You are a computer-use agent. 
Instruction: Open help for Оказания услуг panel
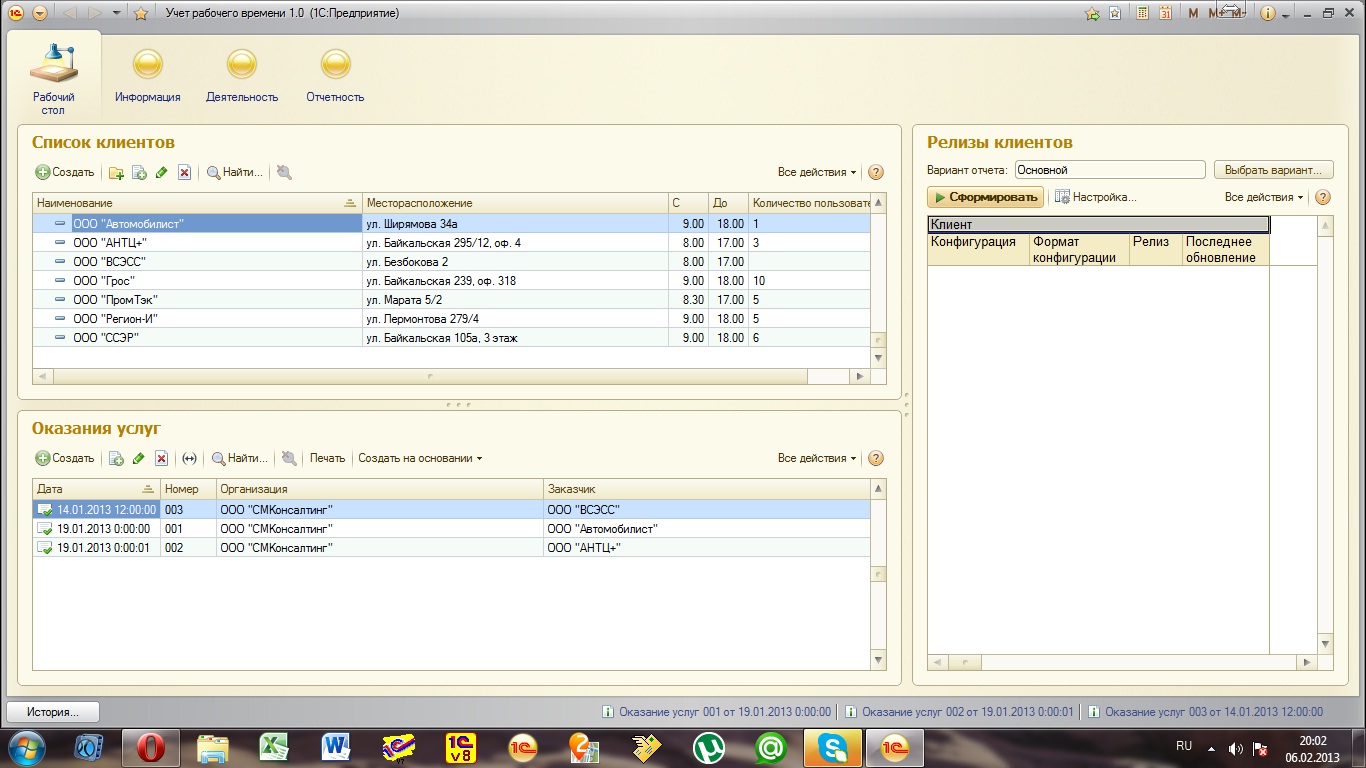coord(876,458)
